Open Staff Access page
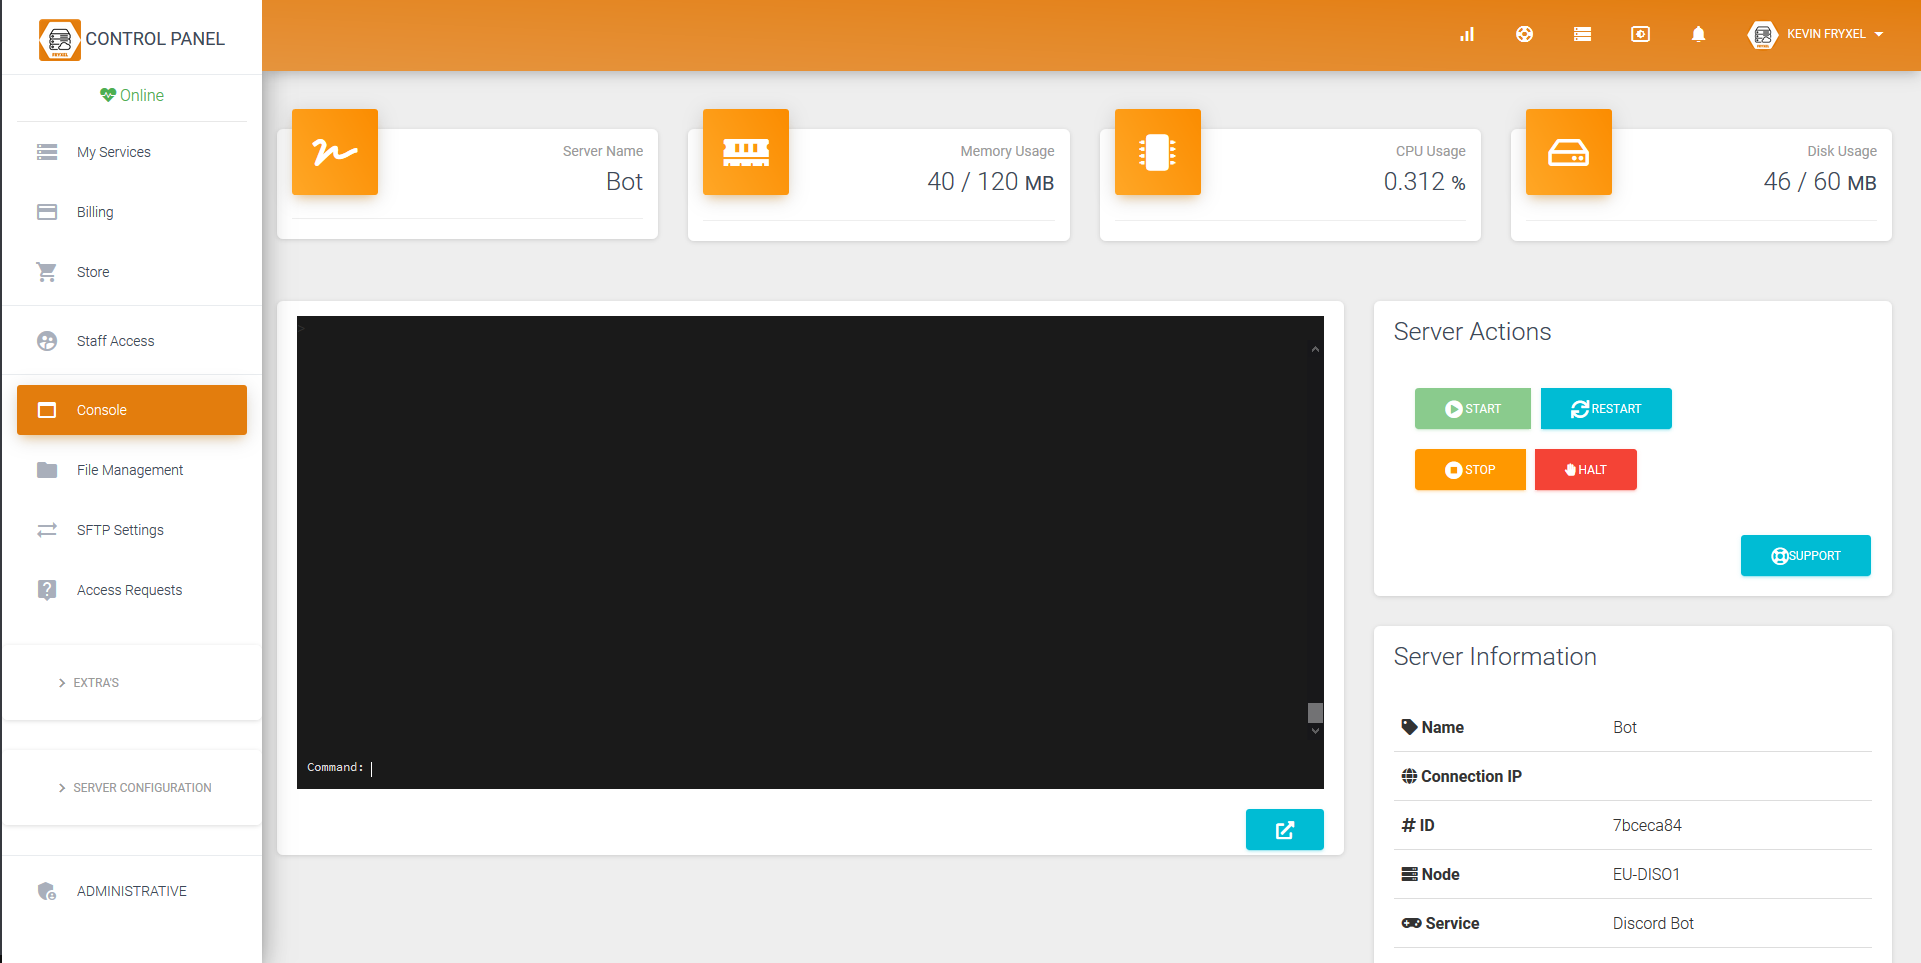1921x963 pixels. [x=132, y=341]
